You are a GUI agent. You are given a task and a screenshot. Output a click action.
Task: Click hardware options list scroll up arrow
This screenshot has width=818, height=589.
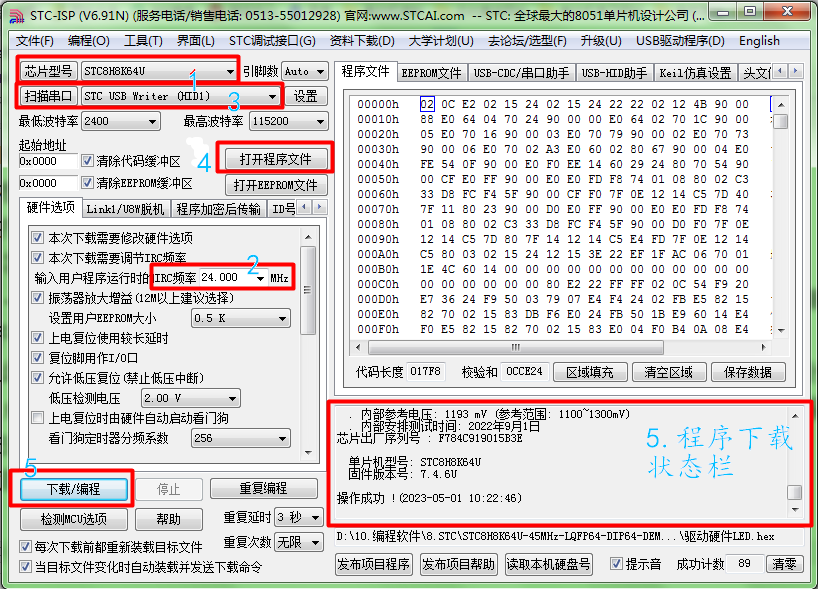pos(308,237)
